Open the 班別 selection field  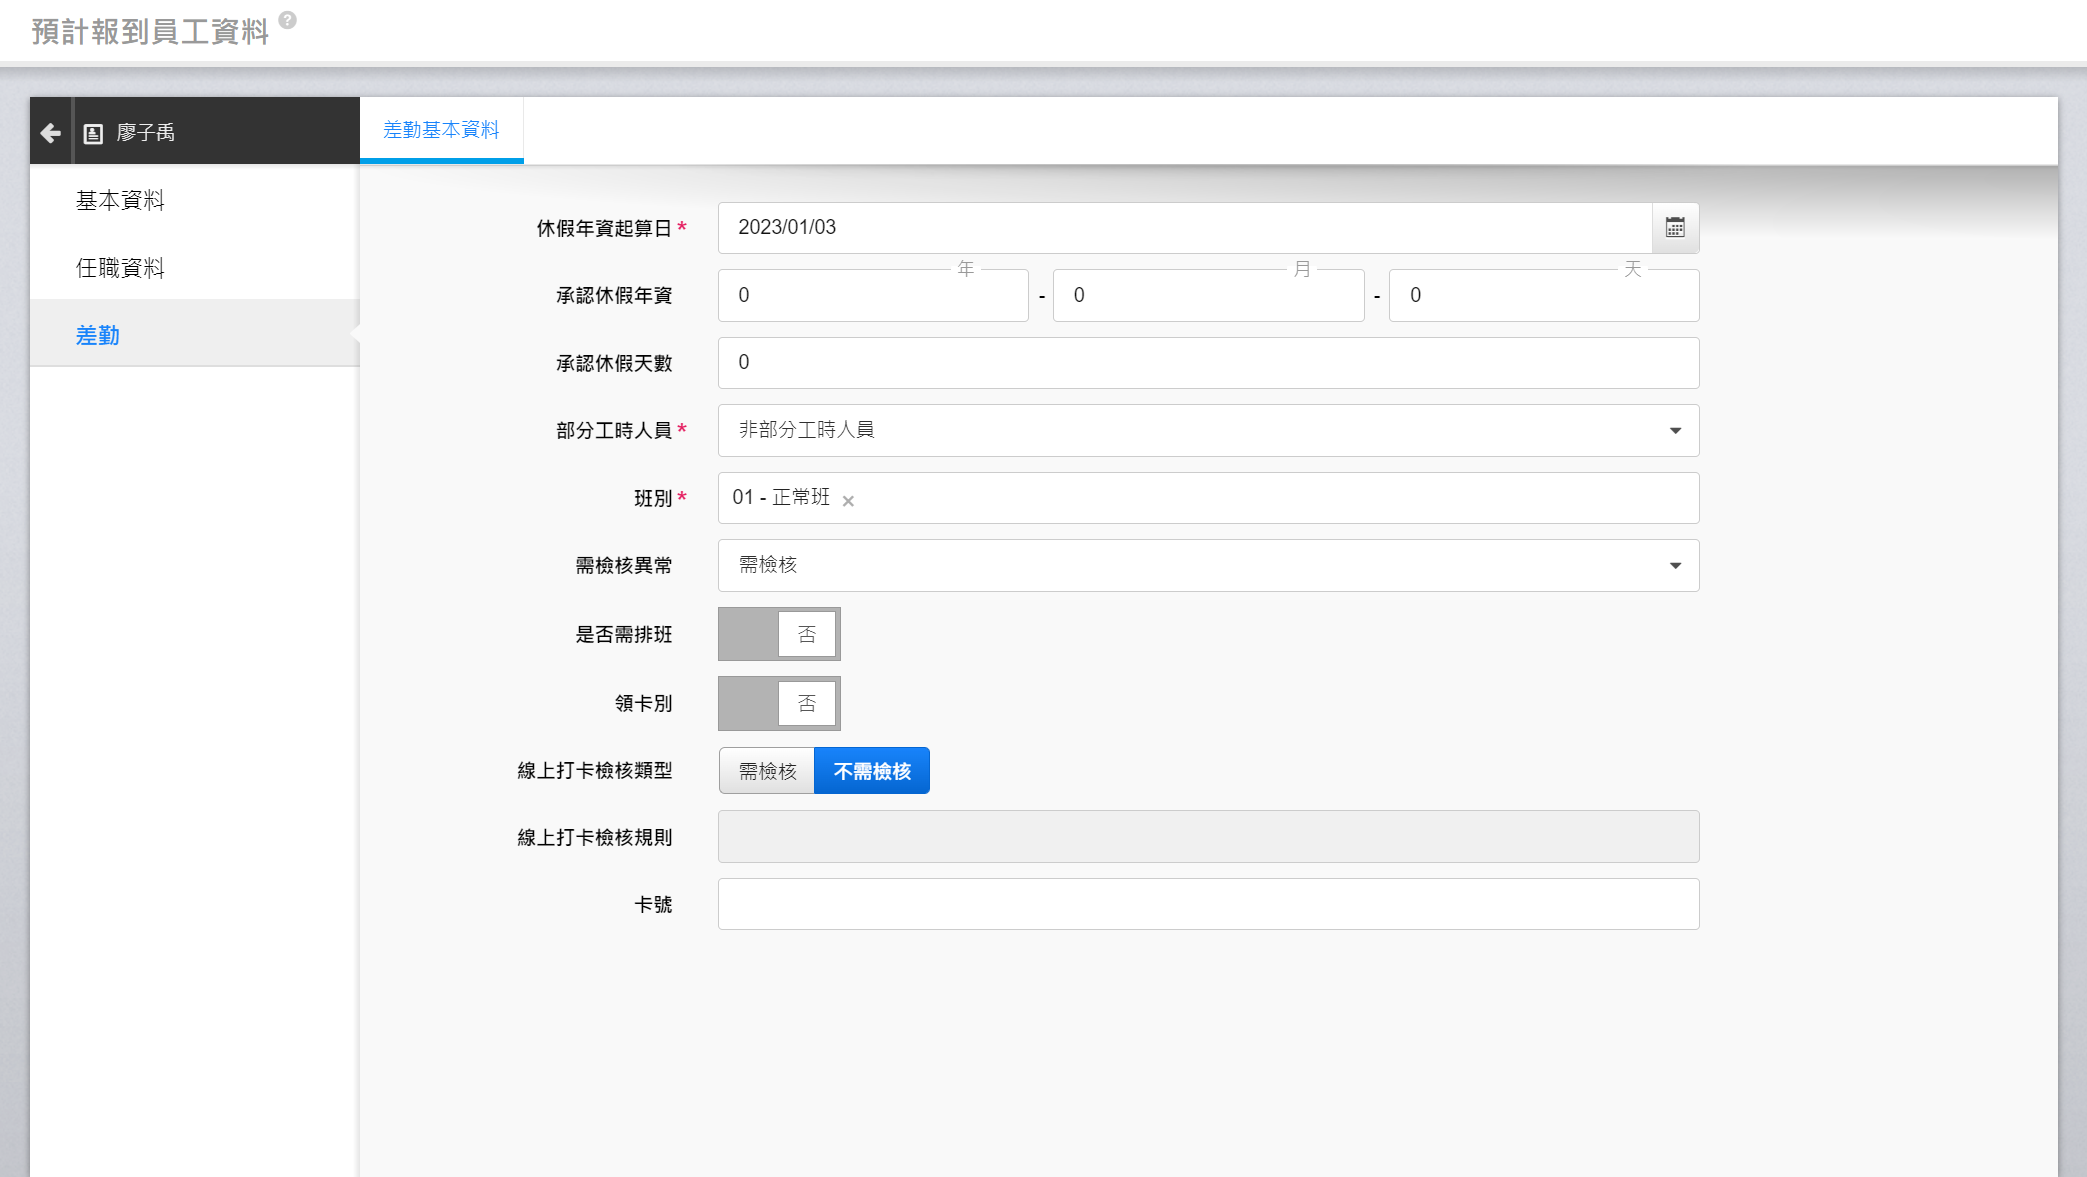[1270, 498]
